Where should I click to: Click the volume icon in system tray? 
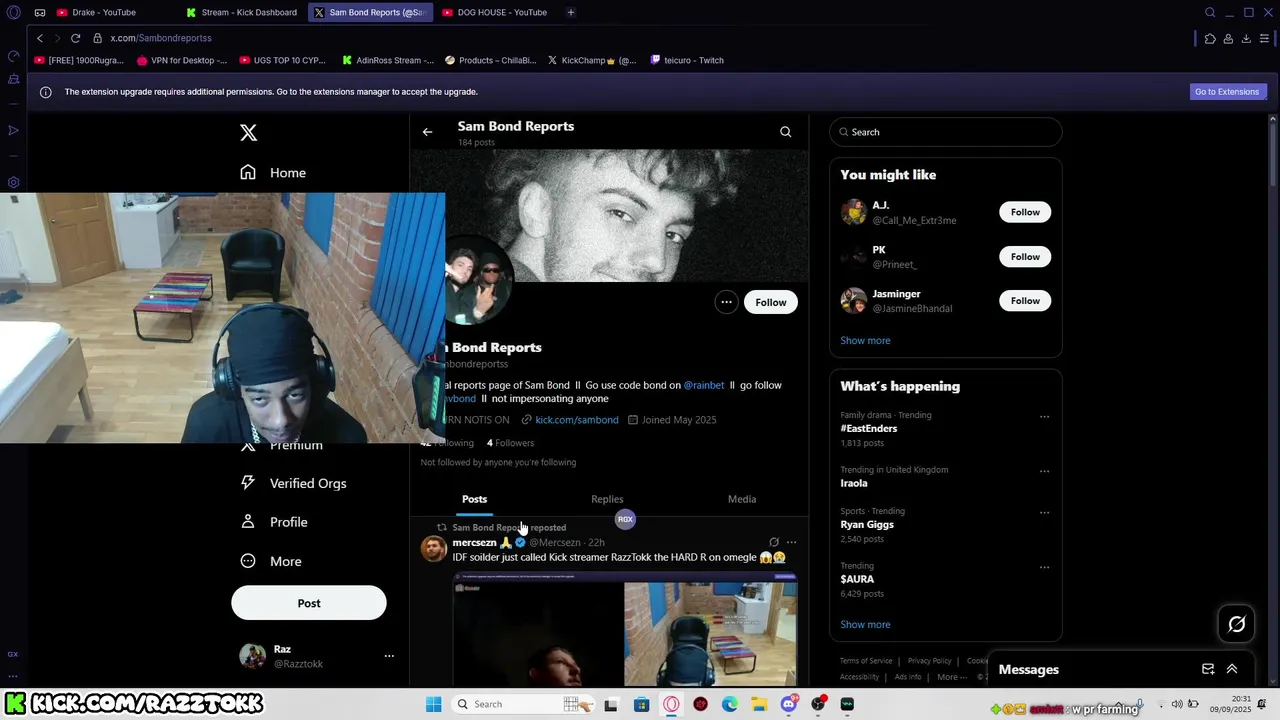coord(1177,704)
